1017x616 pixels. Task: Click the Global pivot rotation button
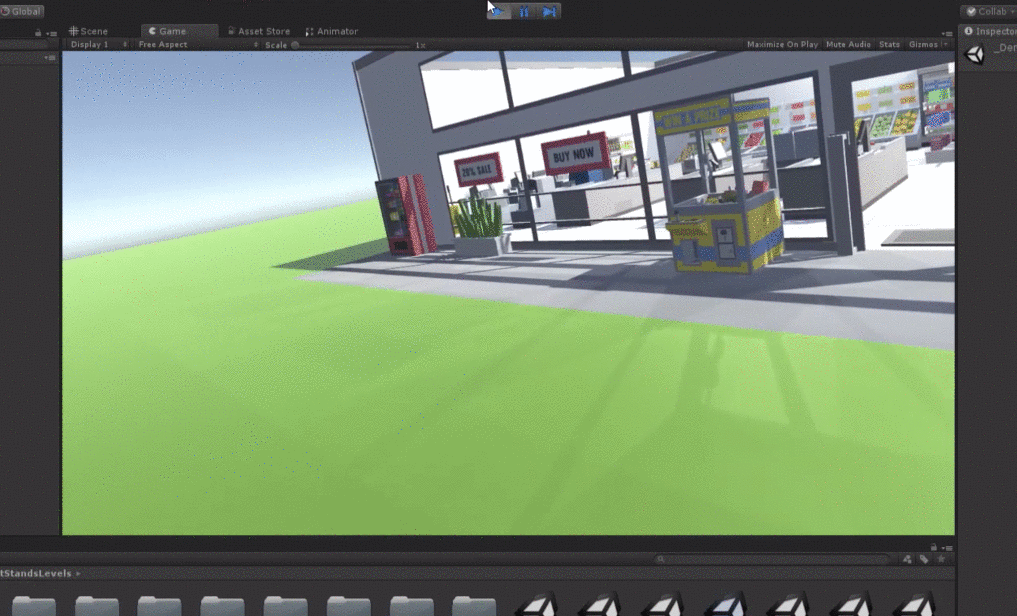coord(22,11)
